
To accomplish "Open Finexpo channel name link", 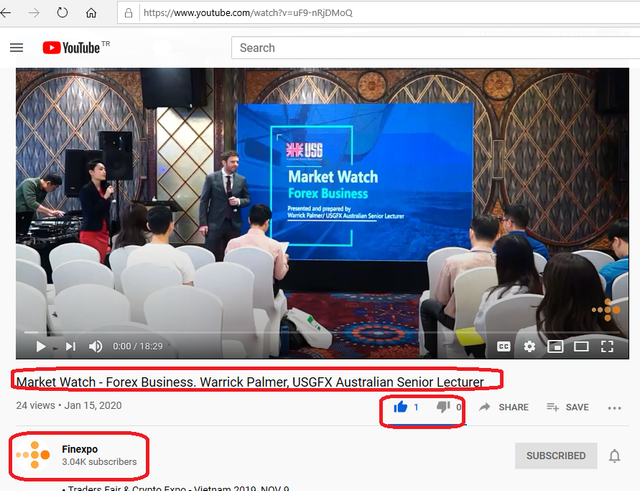I will [80, 449].
